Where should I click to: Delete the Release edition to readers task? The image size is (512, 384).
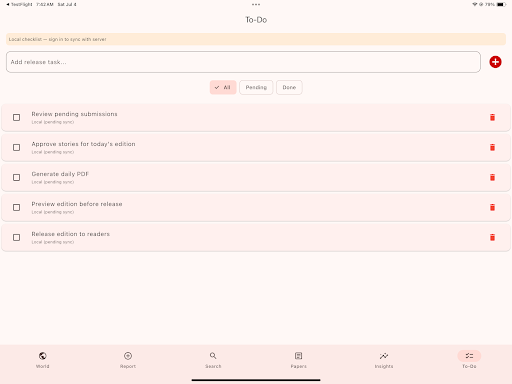[x=492, y=237]
